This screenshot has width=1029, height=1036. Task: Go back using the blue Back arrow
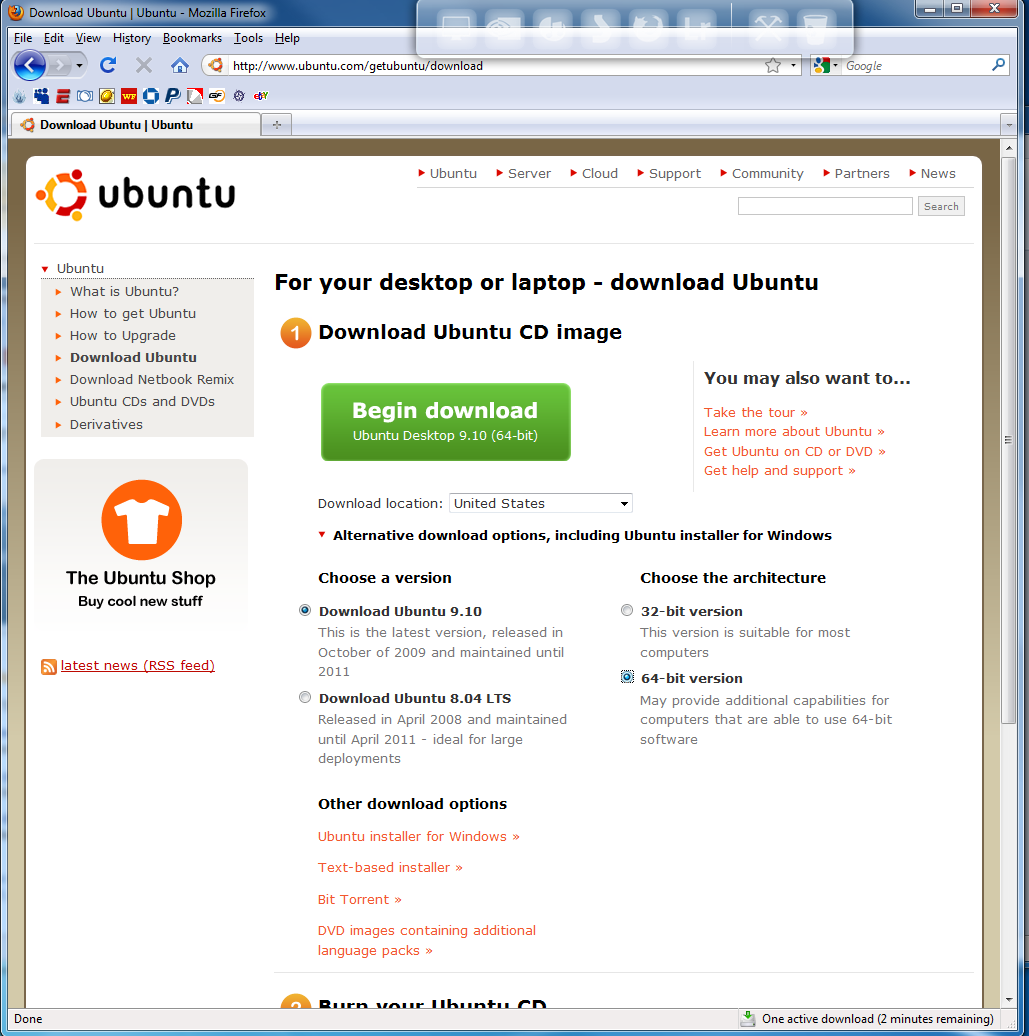[30, 65]
